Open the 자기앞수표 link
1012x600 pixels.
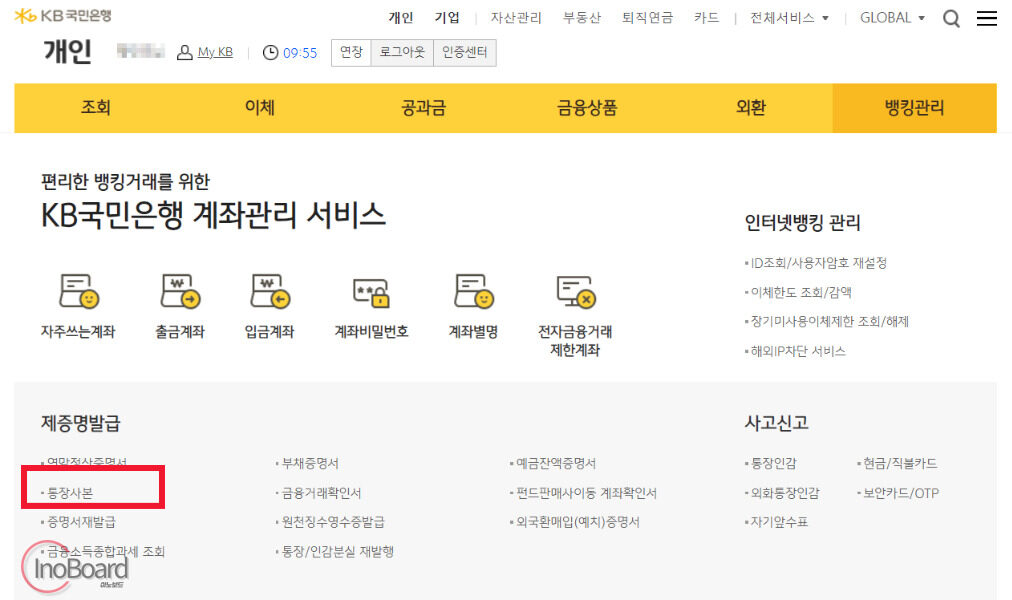[778, 522]
